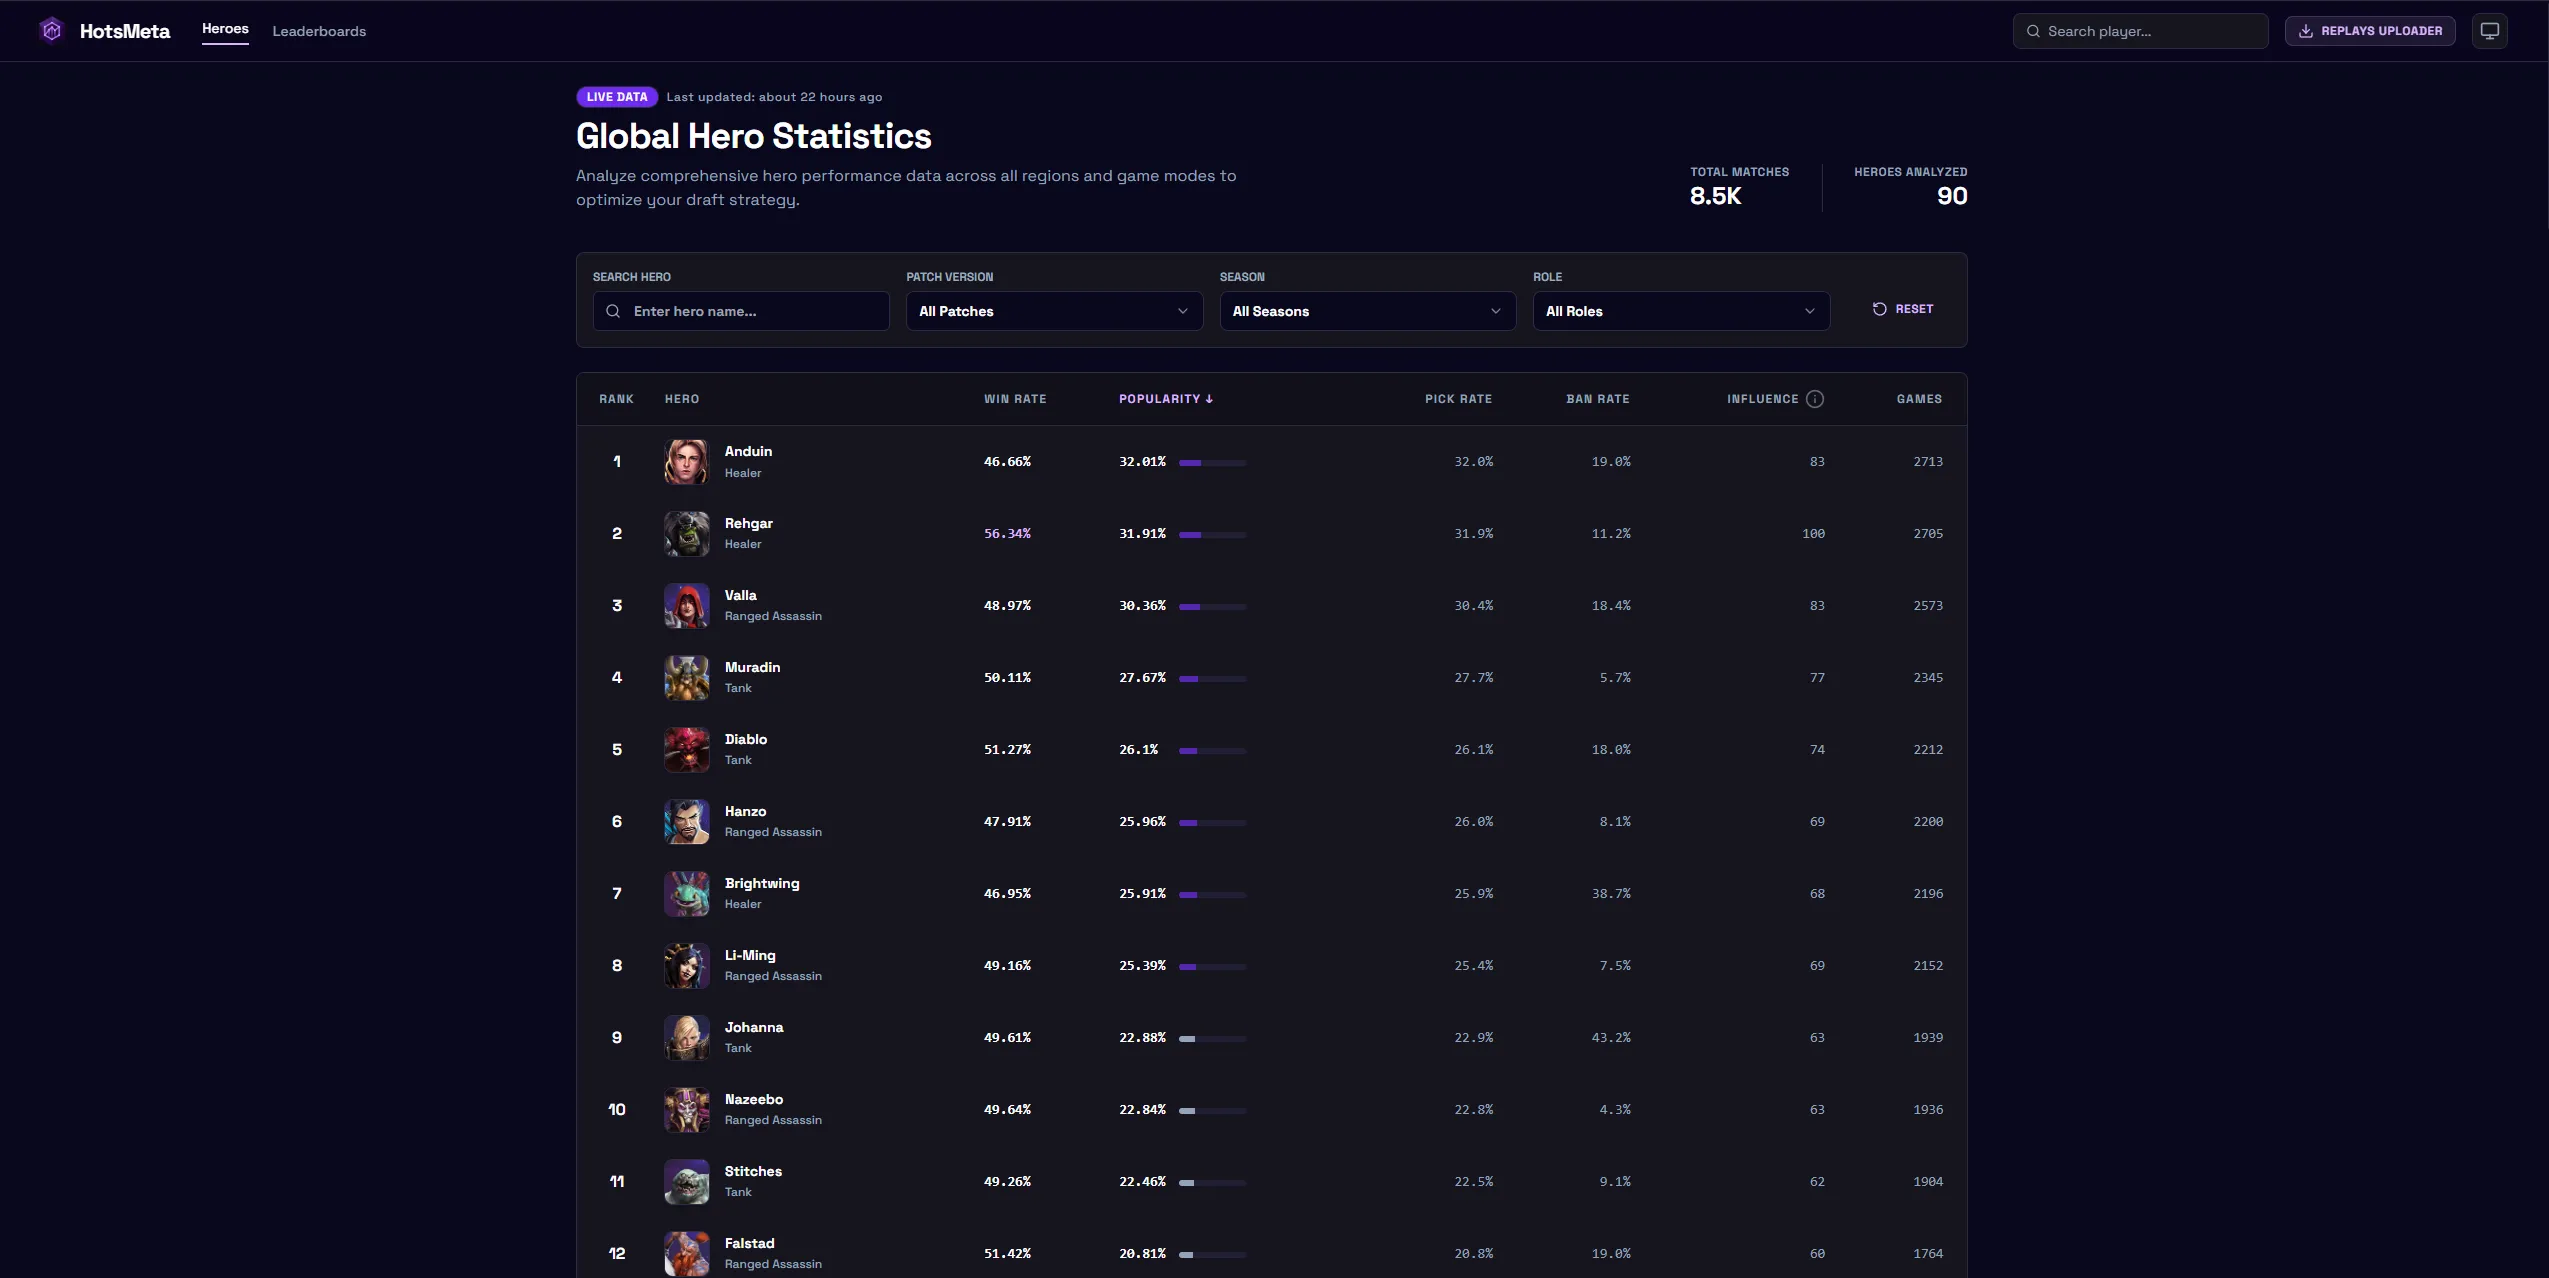The height and width of the screenshot is (1278, 2549).
Task: Click Rehgar's 56.34% win rate
Action: pyautogui.click(x=1007, y=534)
